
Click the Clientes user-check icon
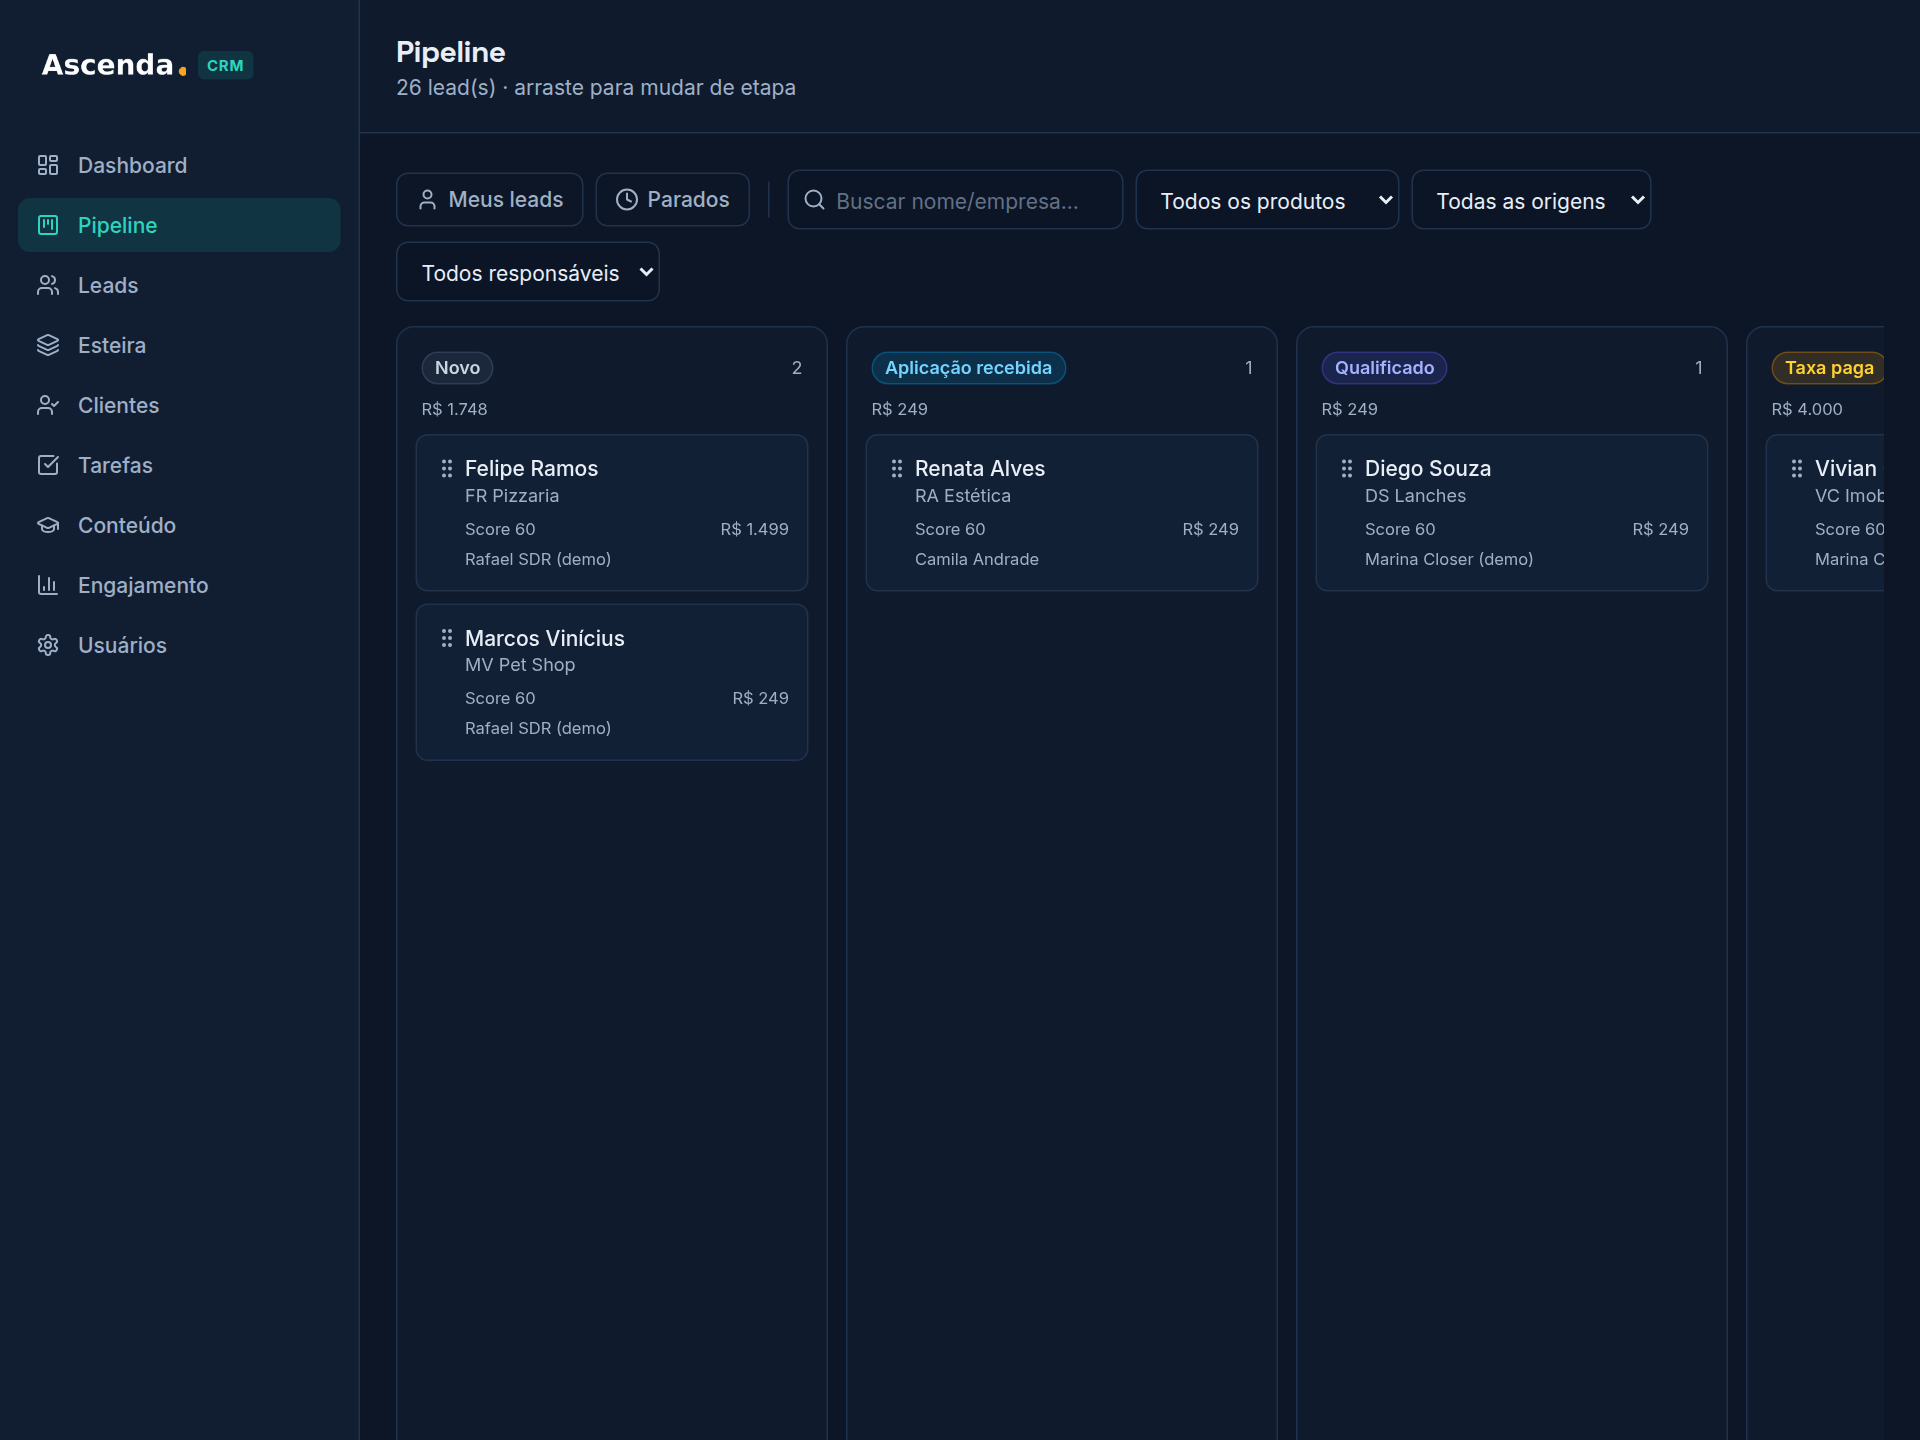(x=48, y=405)
